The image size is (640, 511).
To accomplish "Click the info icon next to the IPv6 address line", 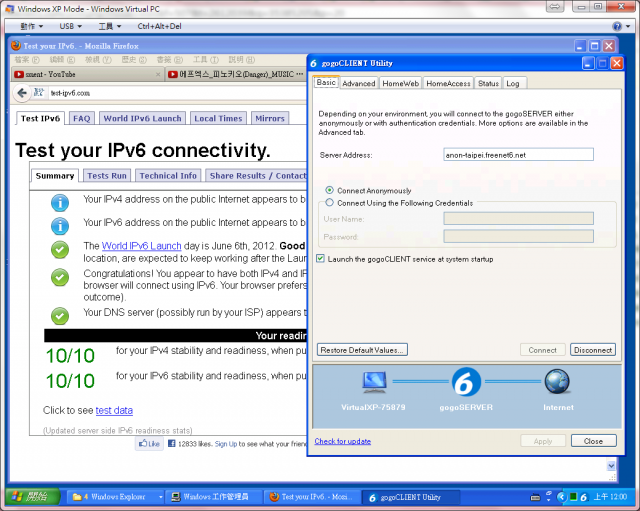I will (60, 226).
